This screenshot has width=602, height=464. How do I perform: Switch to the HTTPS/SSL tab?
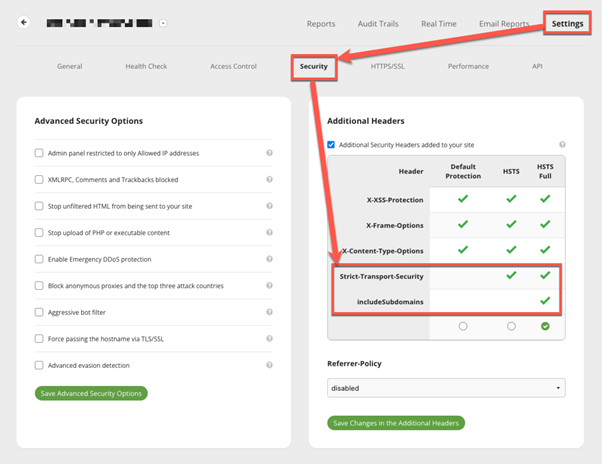coord(387,66)
